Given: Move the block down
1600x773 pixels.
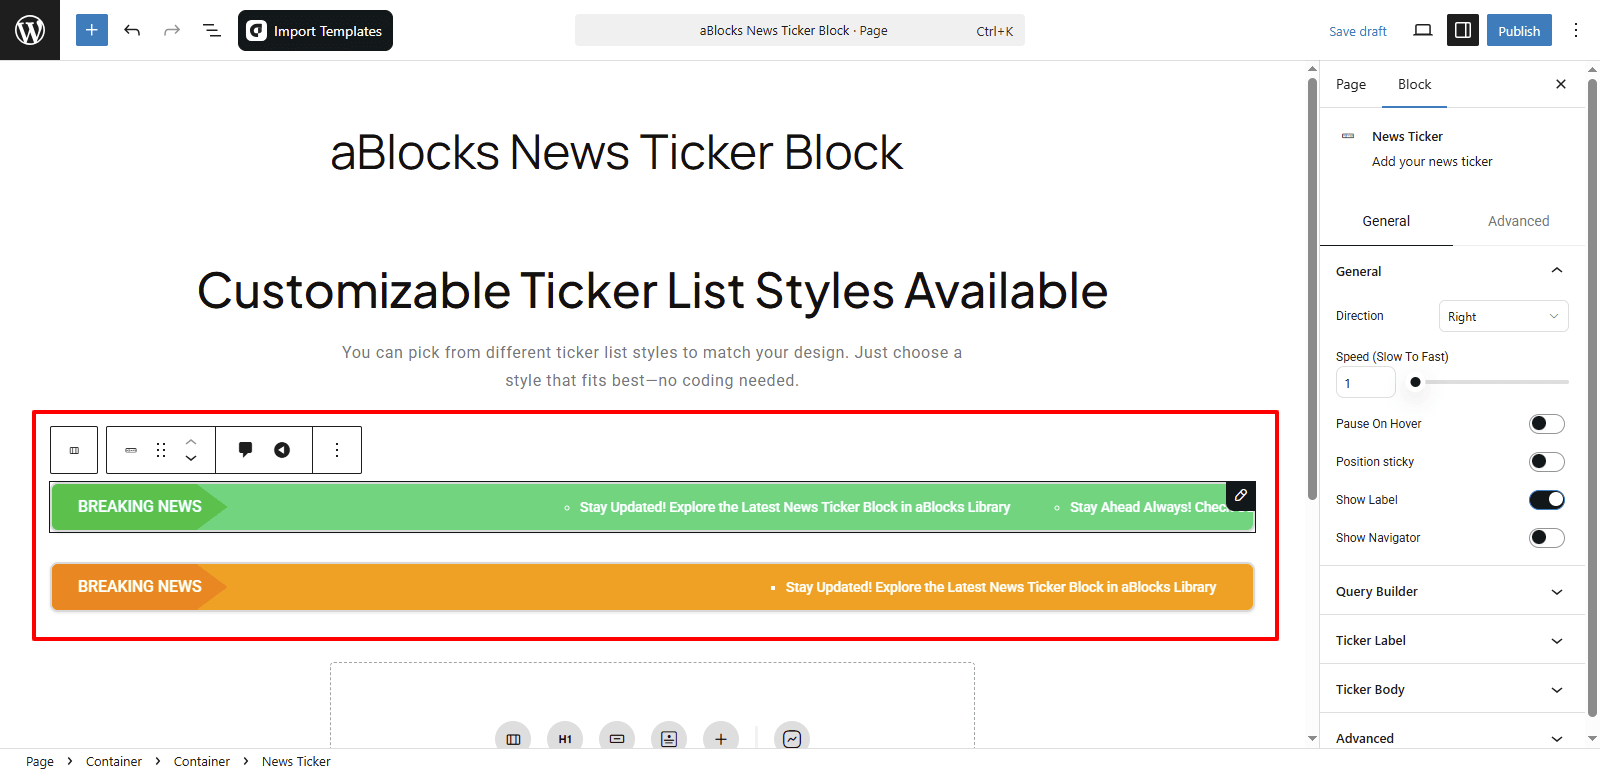Looking at the screenshot, I should coord(191,459).
